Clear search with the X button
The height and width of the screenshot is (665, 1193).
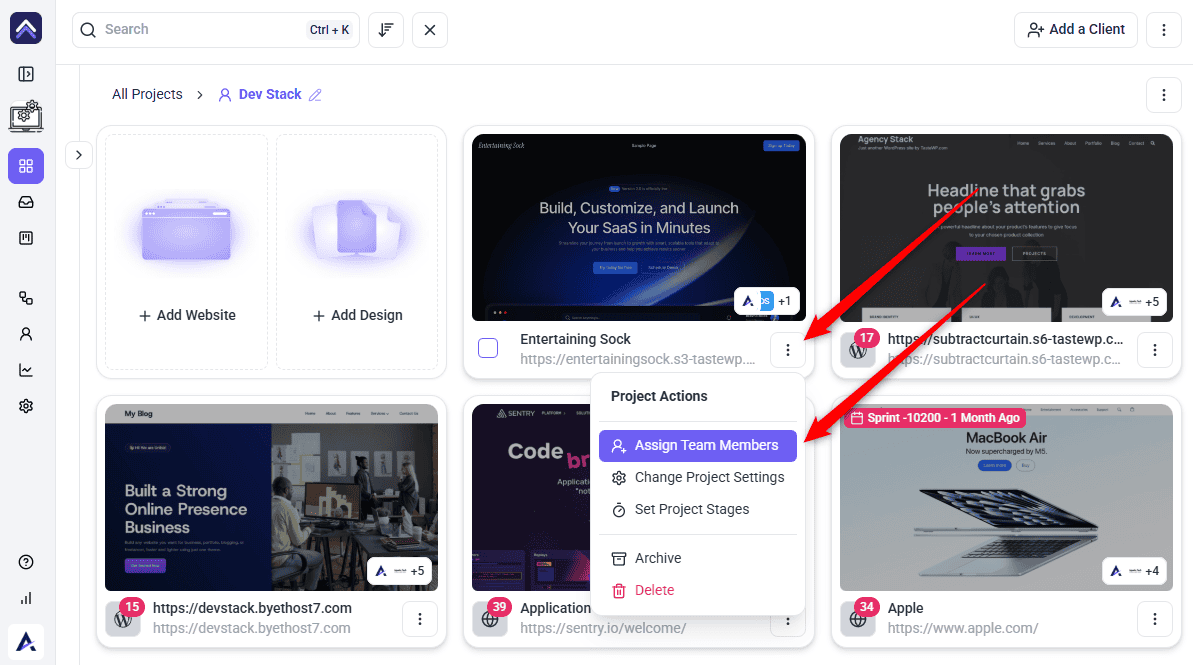430,30
